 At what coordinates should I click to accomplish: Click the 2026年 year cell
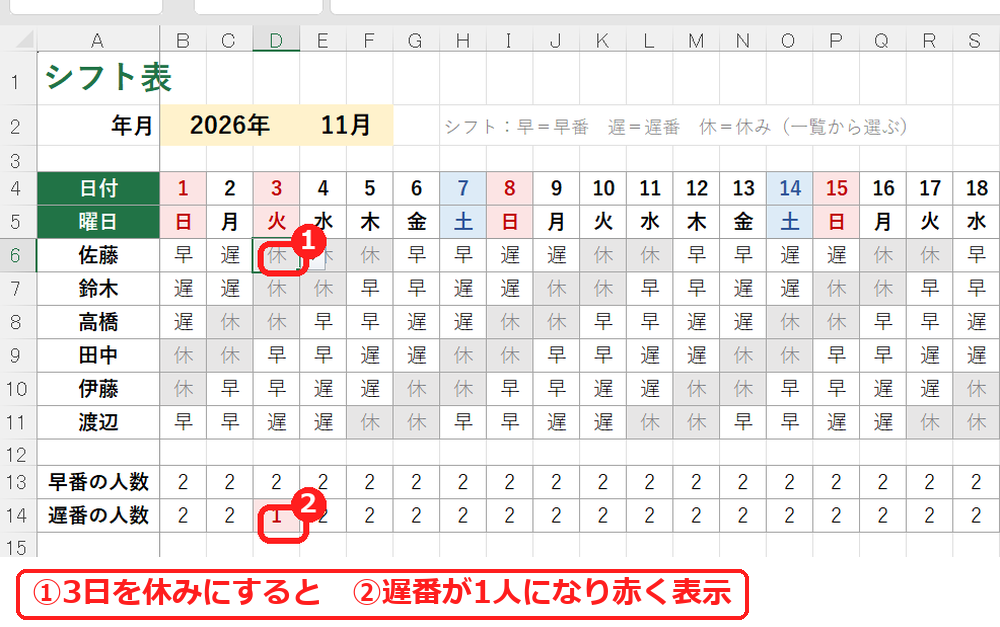[230, 125]
